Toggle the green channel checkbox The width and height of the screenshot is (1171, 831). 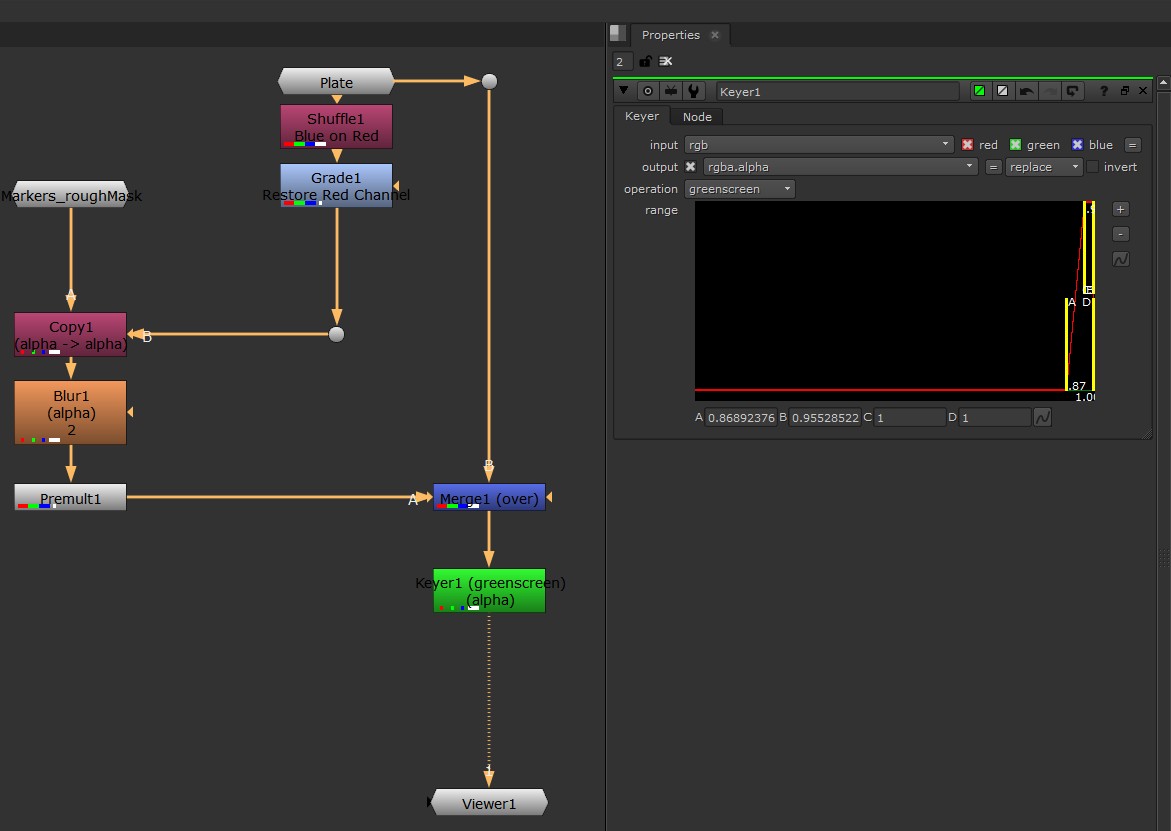coord(1015,145)
